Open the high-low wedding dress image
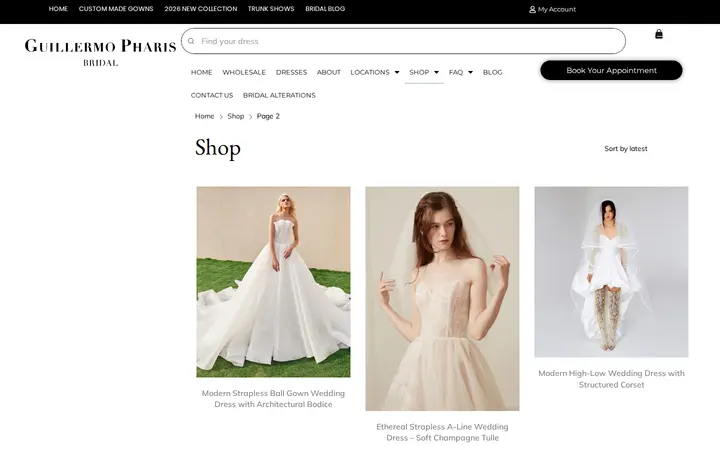Viewport: 720px width, 450px height. [x=611, y=272]
